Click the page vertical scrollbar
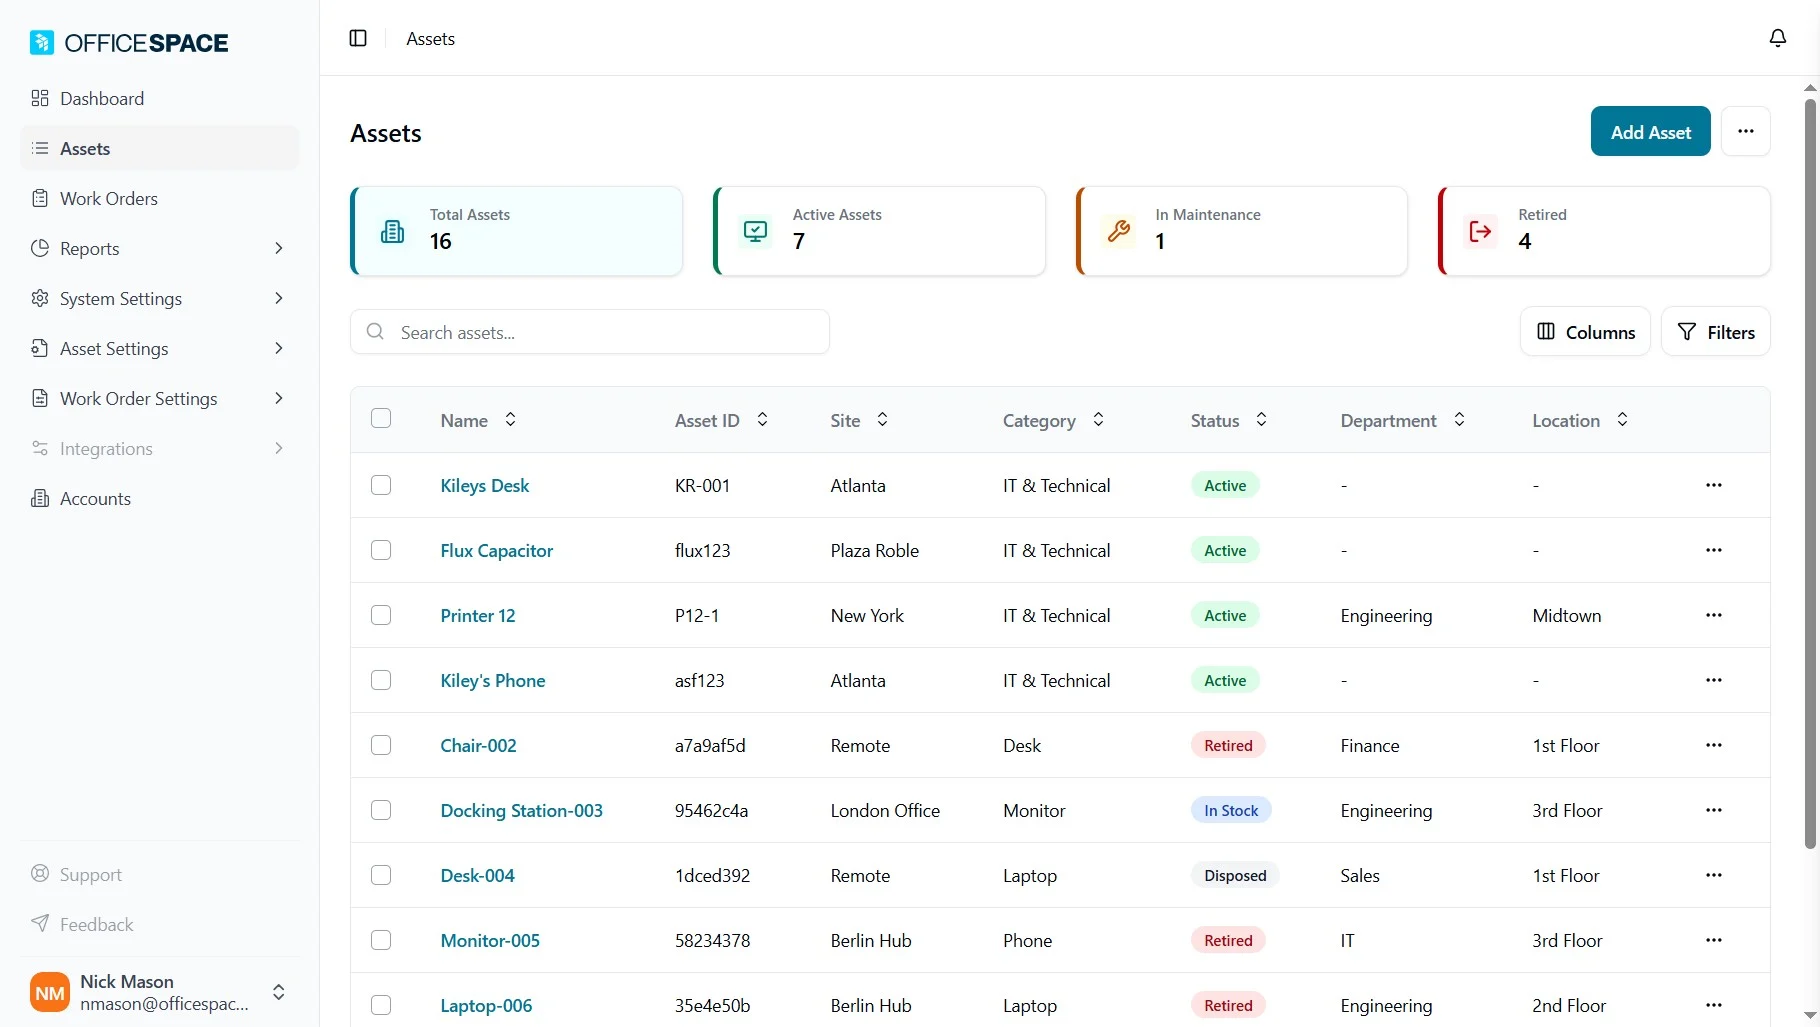1820x1027 pixels. pyautogui.click(x=1809, y=470)
